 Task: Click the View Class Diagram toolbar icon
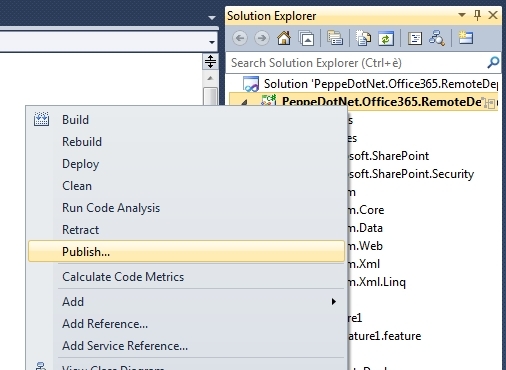click(x=437, y=38)
